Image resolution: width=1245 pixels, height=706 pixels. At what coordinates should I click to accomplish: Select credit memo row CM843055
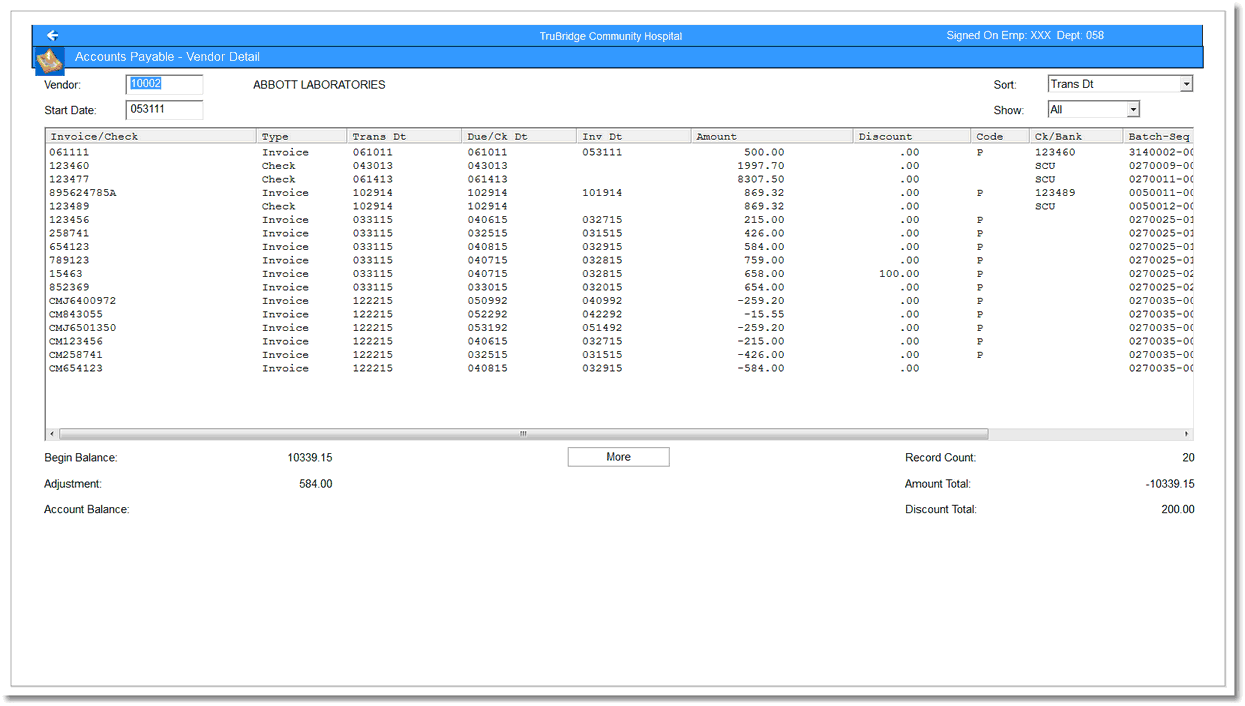pos(620,314)
